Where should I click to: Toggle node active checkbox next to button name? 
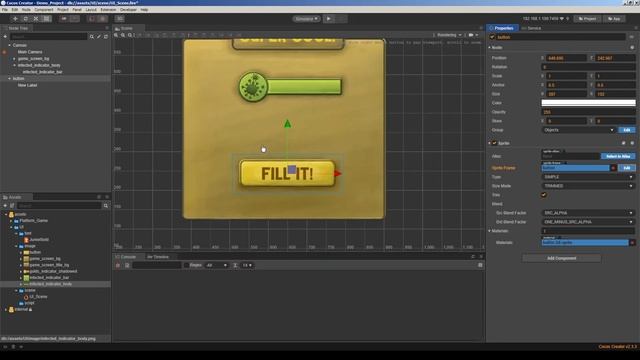(x=492, y=37)
